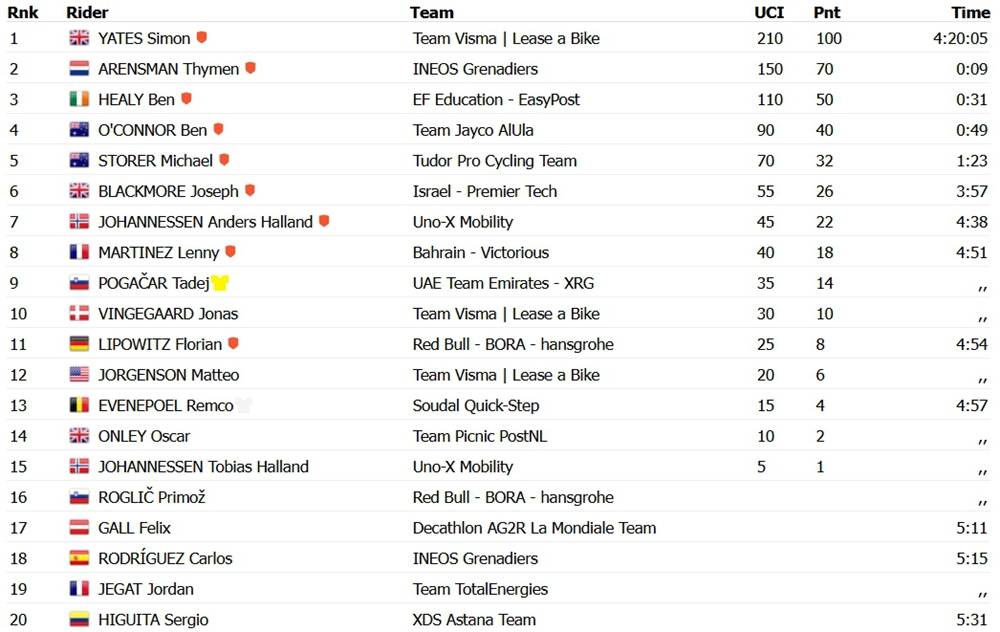Click the Slovenian flag beside ROGLIČ Primož
1000x632 pixels.
(x=79, y=497)
